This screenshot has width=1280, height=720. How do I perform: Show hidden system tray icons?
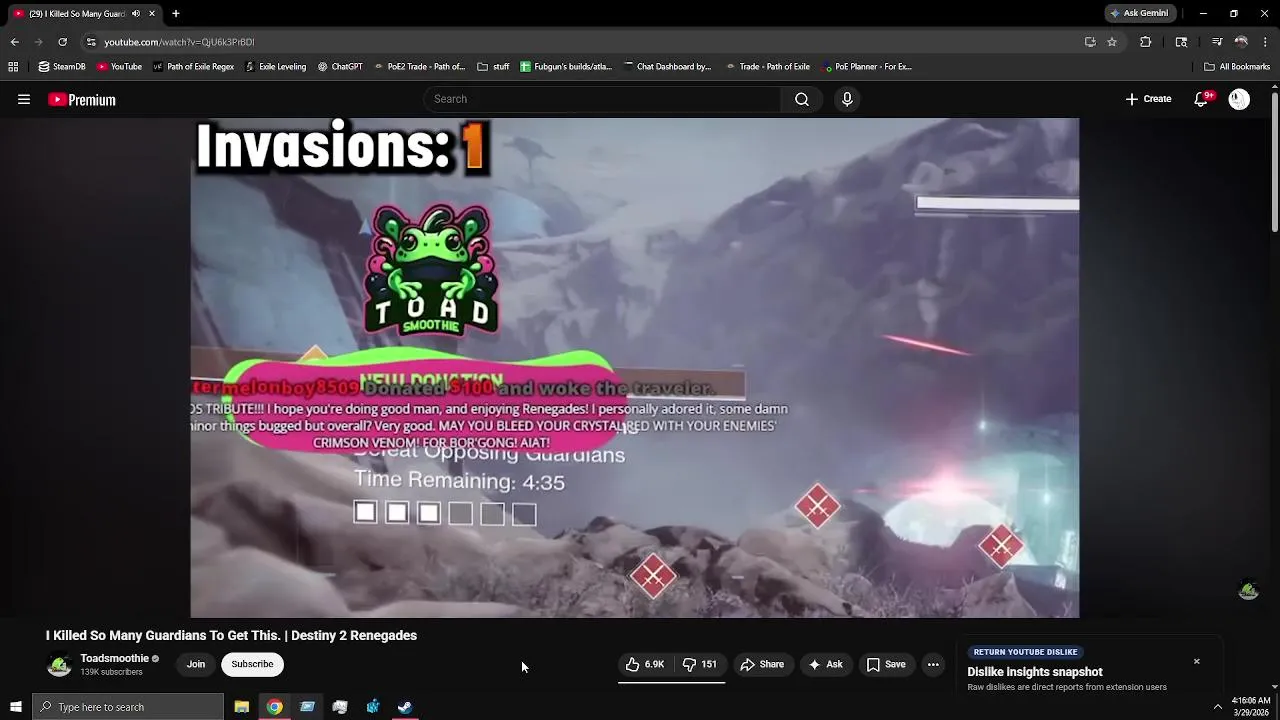[x=1217, y=707]
